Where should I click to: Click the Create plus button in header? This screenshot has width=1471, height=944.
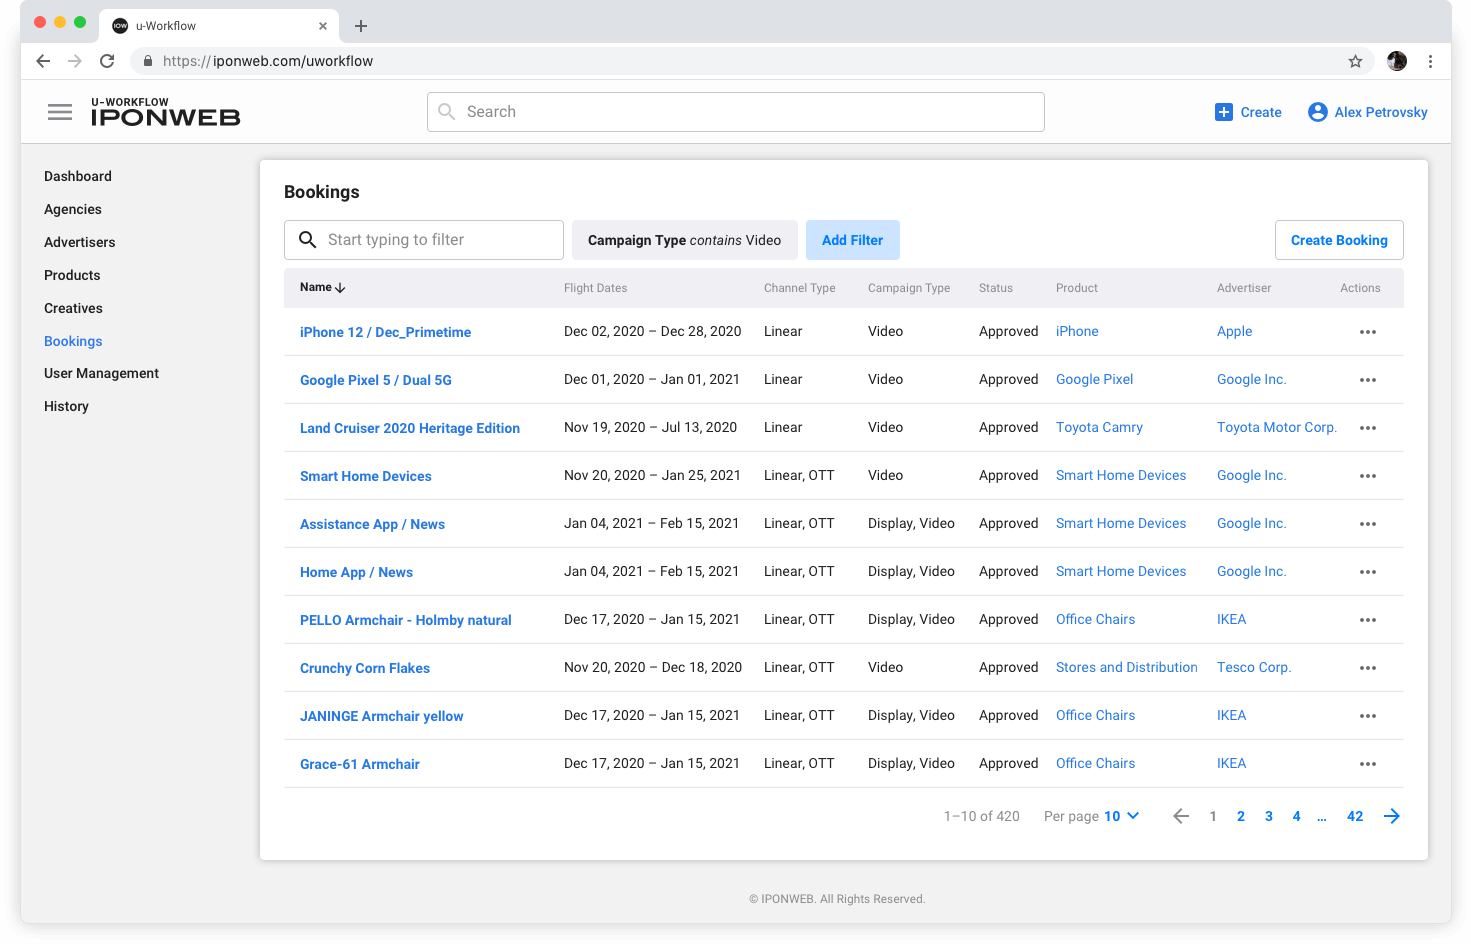pos(1248,112)
